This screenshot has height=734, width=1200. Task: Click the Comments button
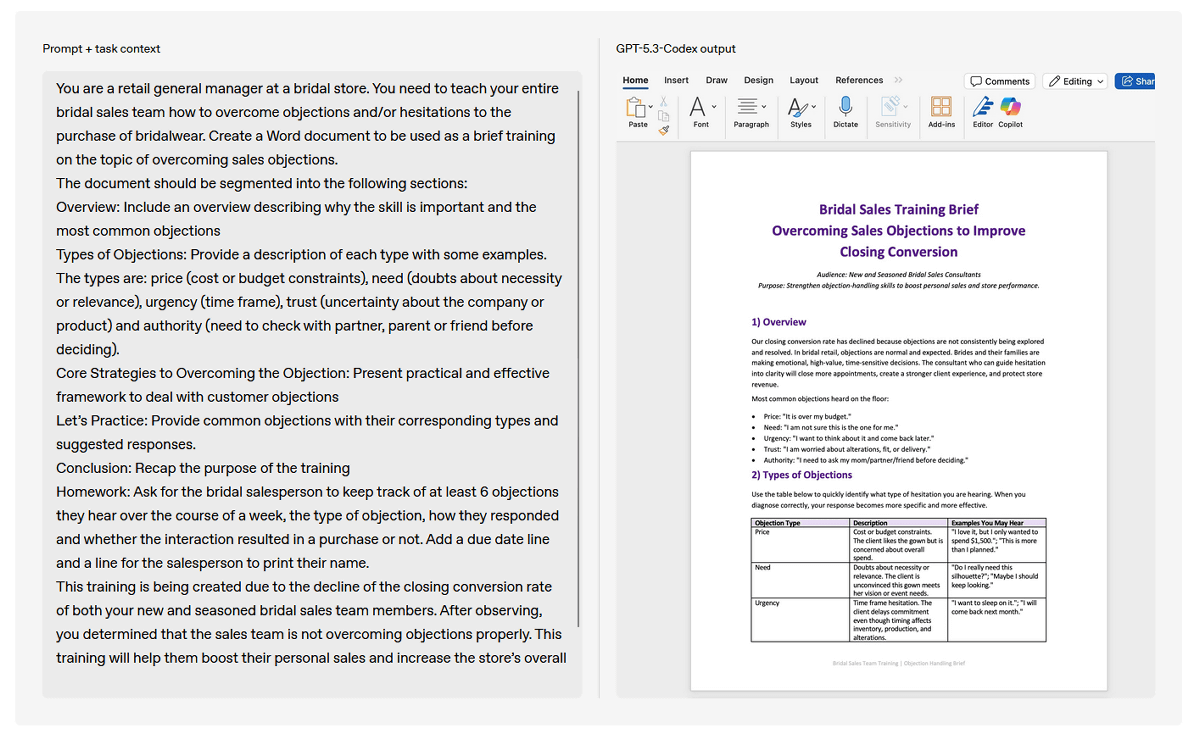coord(999,81)
